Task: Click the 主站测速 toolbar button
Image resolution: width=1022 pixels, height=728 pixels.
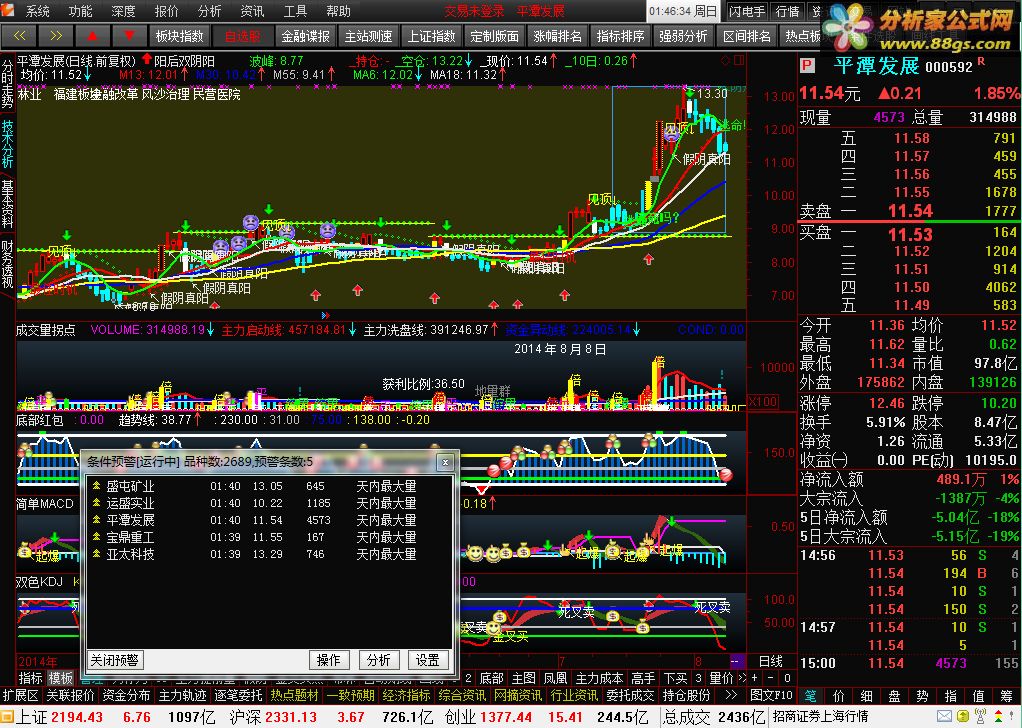Action: pos(368,36)
